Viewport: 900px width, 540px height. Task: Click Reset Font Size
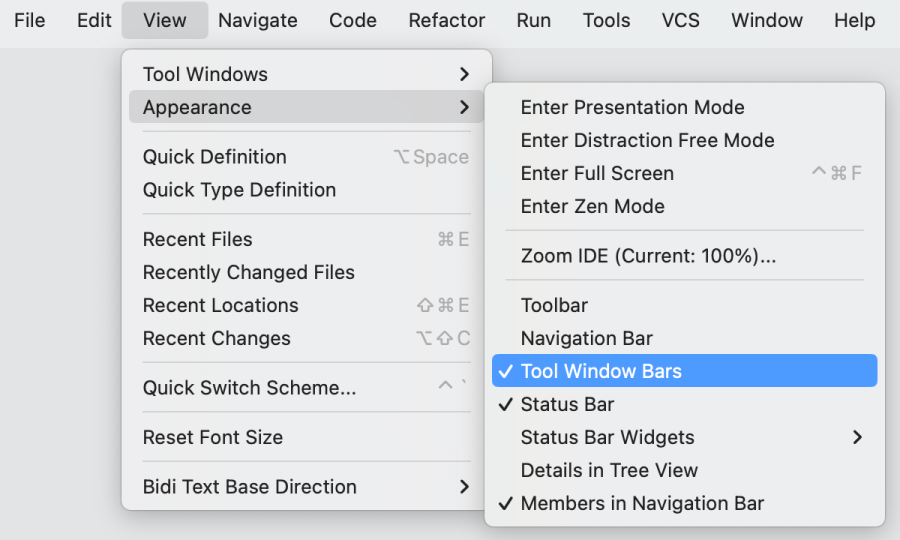click(x=213, y=437)
